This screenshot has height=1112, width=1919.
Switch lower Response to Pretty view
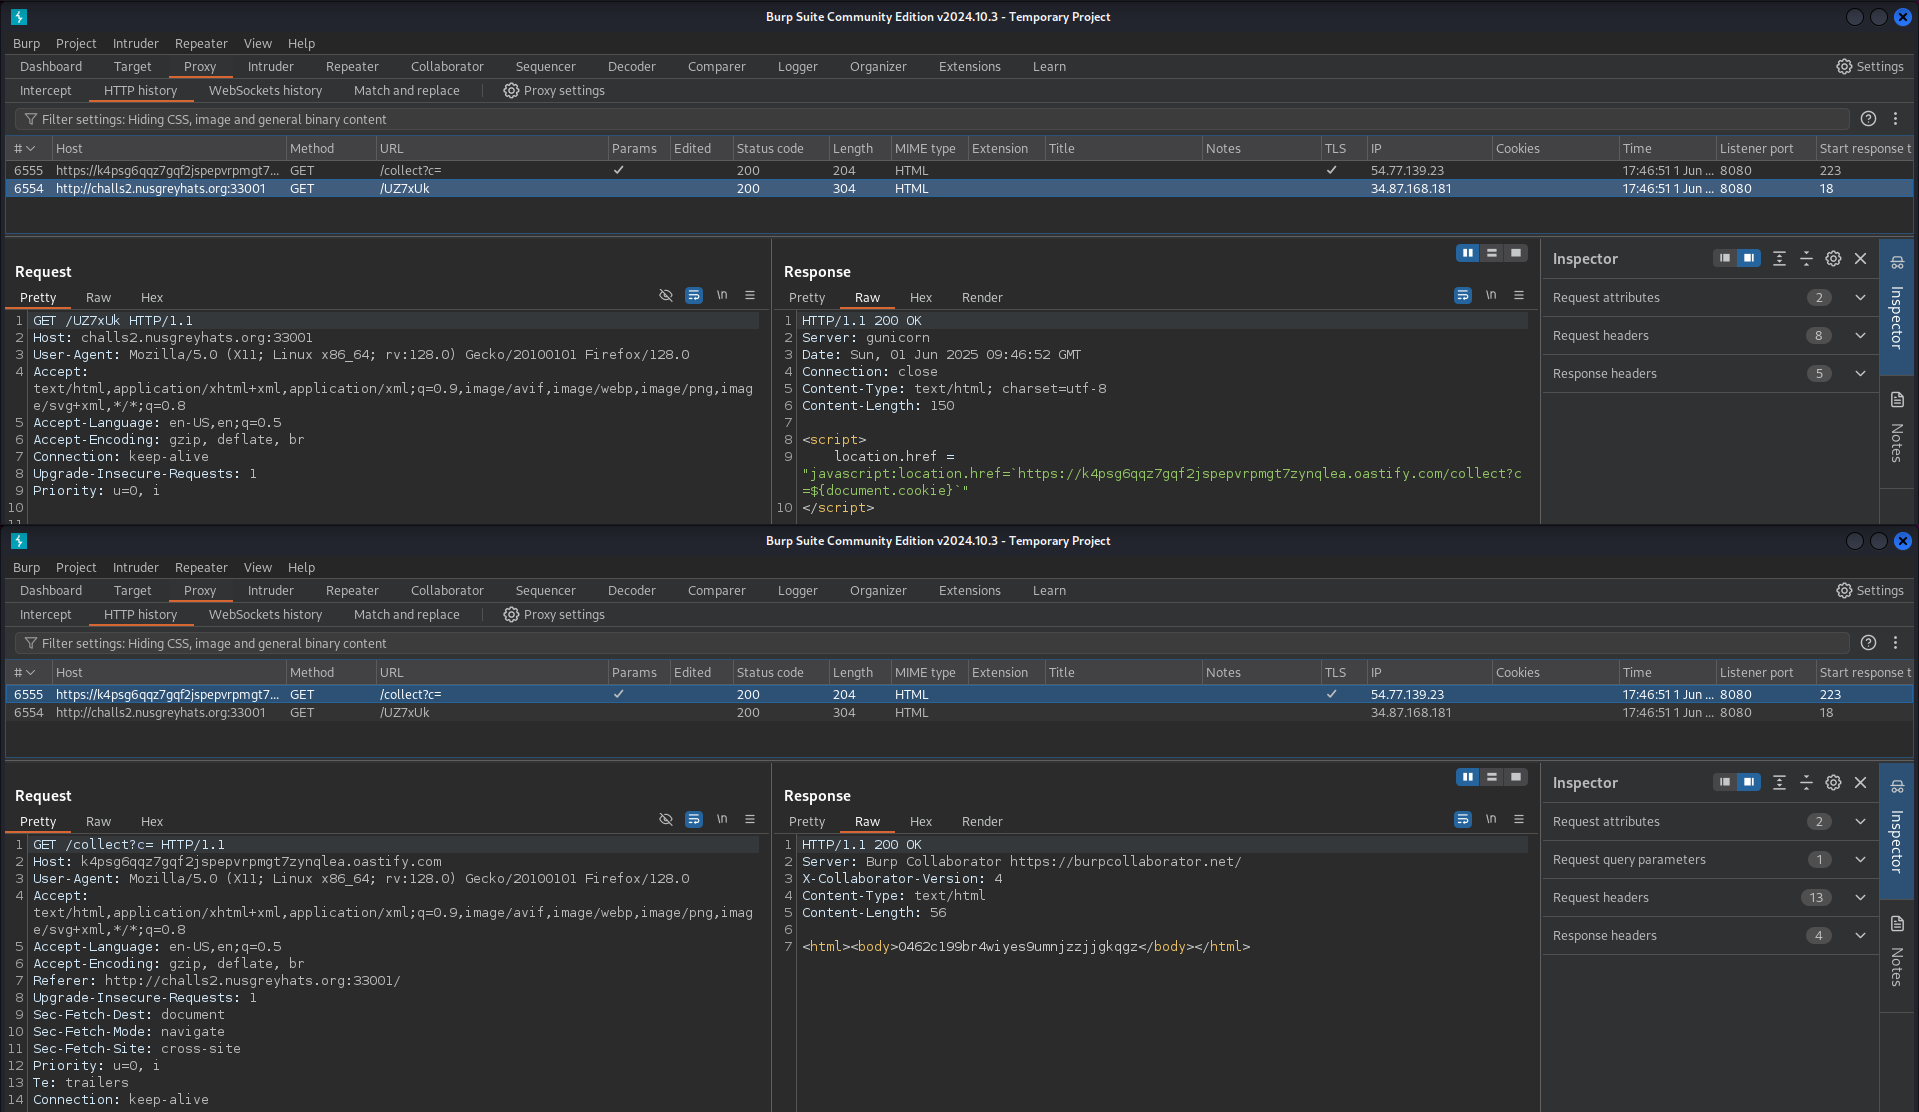pos(807,821)
